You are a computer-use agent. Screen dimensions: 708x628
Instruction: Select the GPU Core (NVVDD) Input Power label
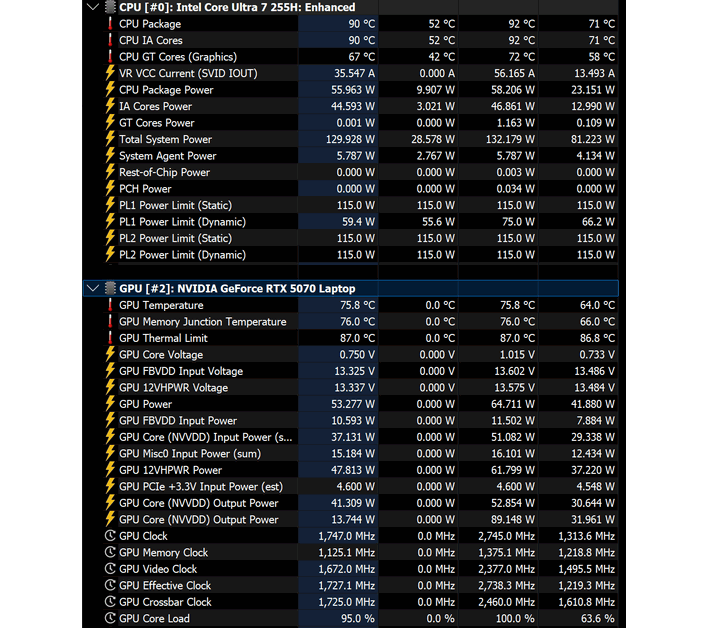[x=205, y=437]
